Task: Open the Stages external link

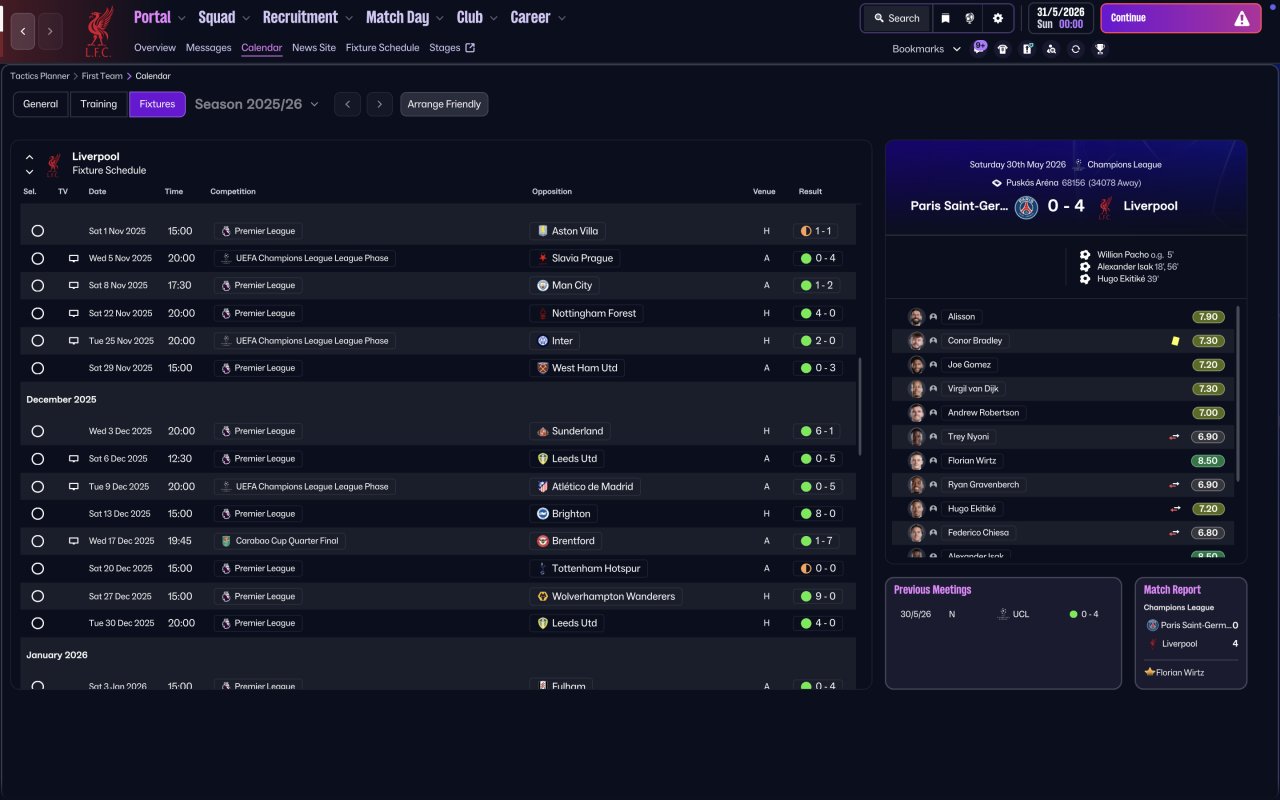Action: click(x=452, y=48)
